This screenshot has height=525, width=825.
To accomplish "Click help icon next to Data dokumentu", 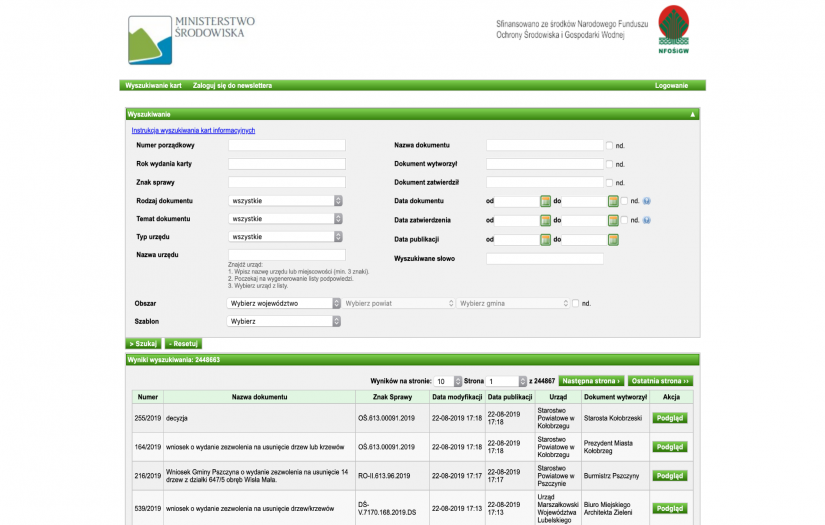I will click(x=647, y=201).
